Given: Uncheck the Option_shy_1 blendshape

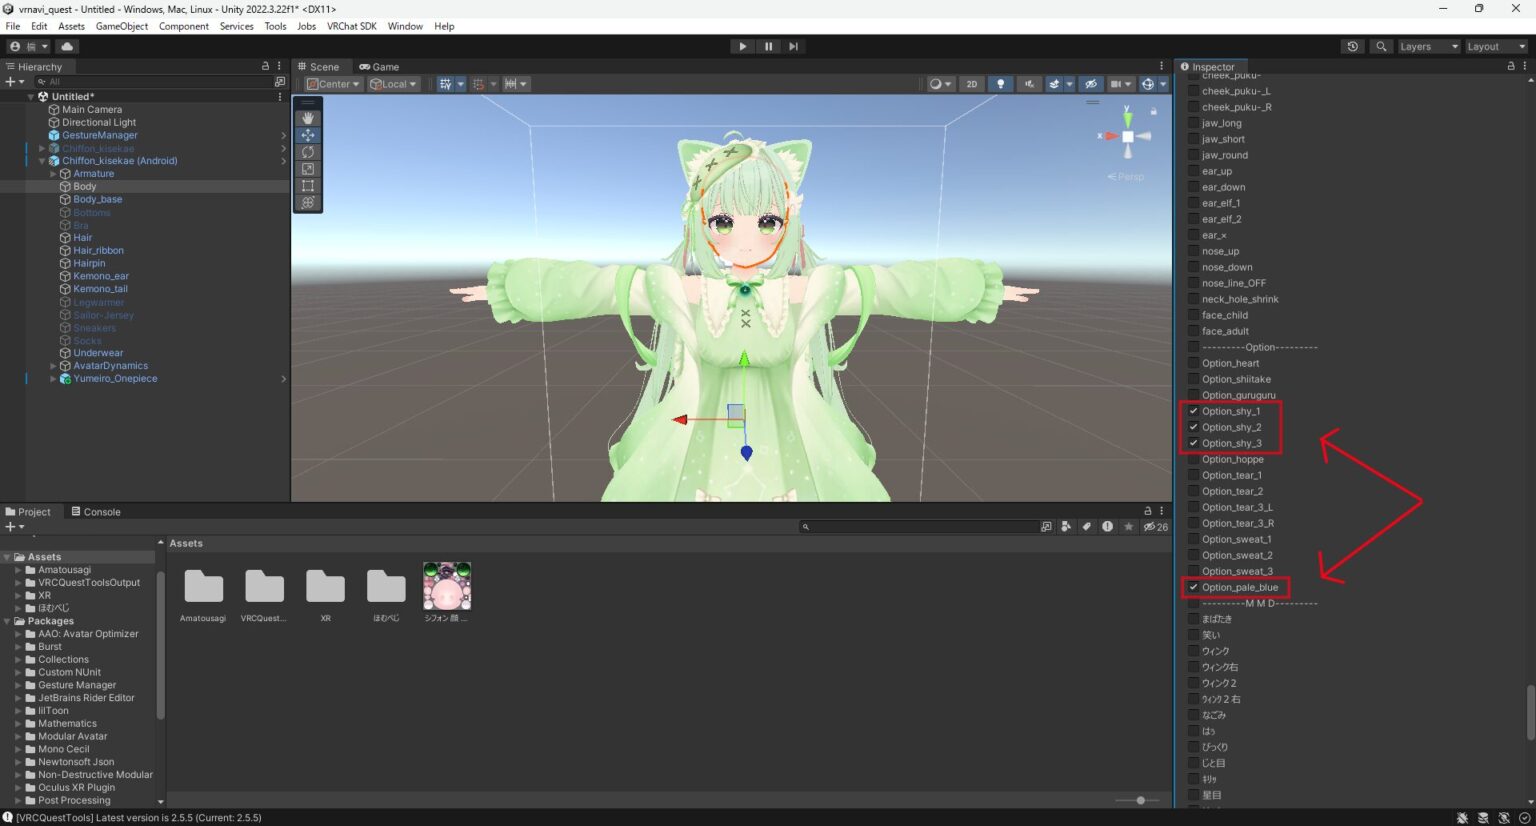Looking at the screenshot, I should click(1193, 410).
